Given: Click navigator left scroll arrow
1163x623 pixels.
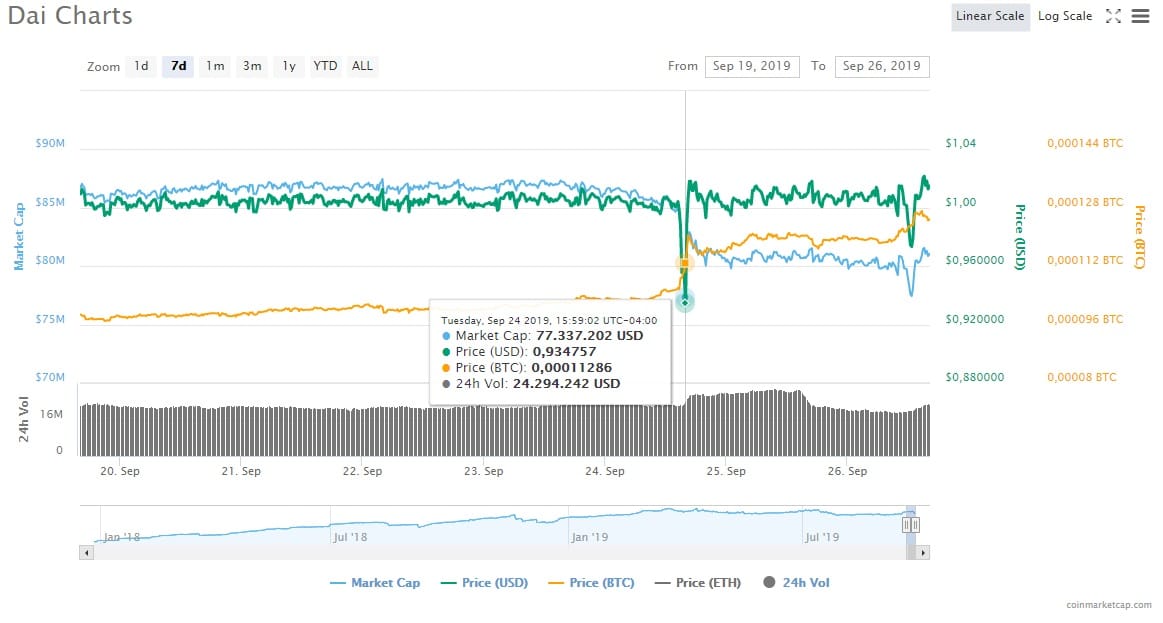Looking at the screenshot, I should pyautogui.click(x=87, y=553).
